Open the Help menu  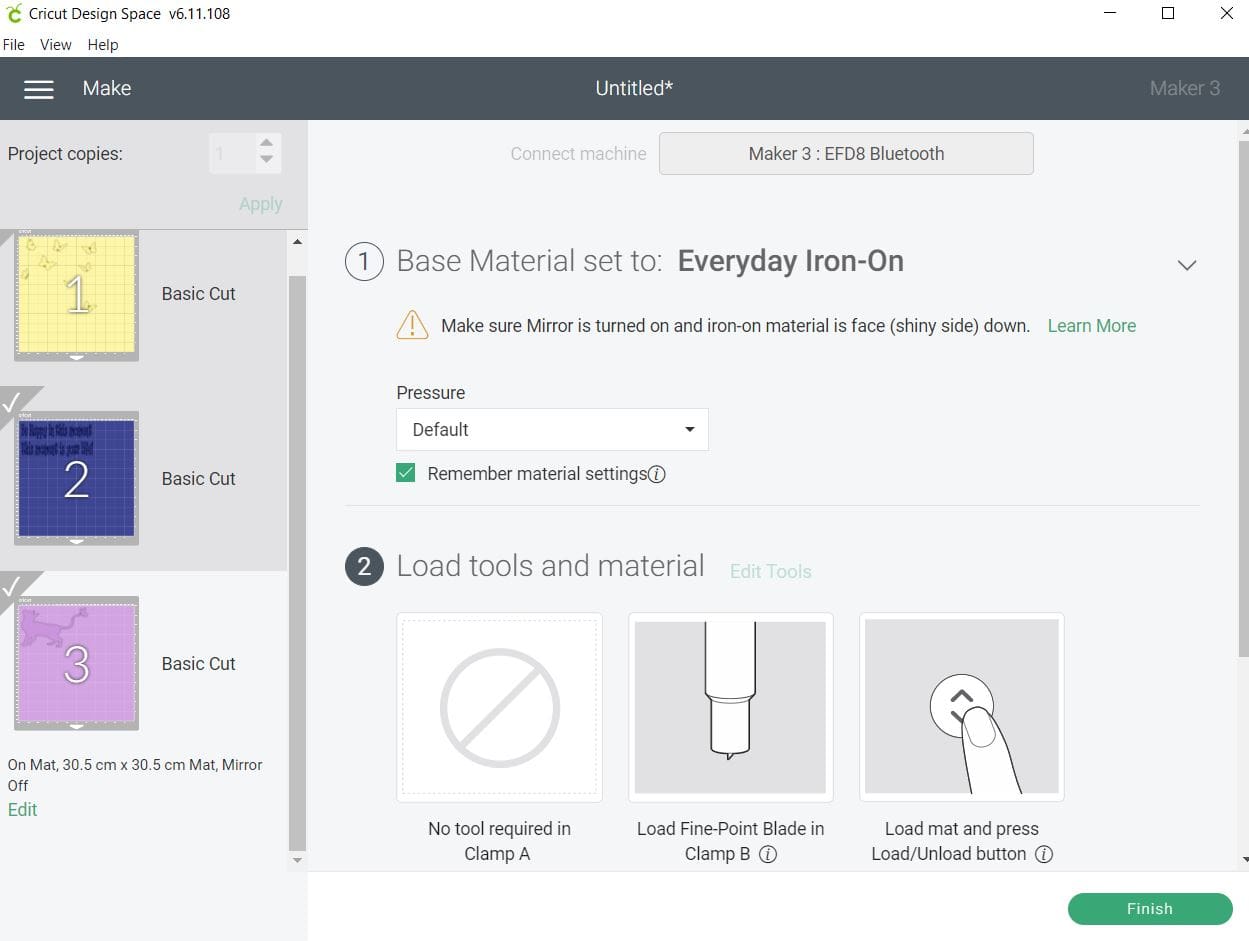point(103,44)
